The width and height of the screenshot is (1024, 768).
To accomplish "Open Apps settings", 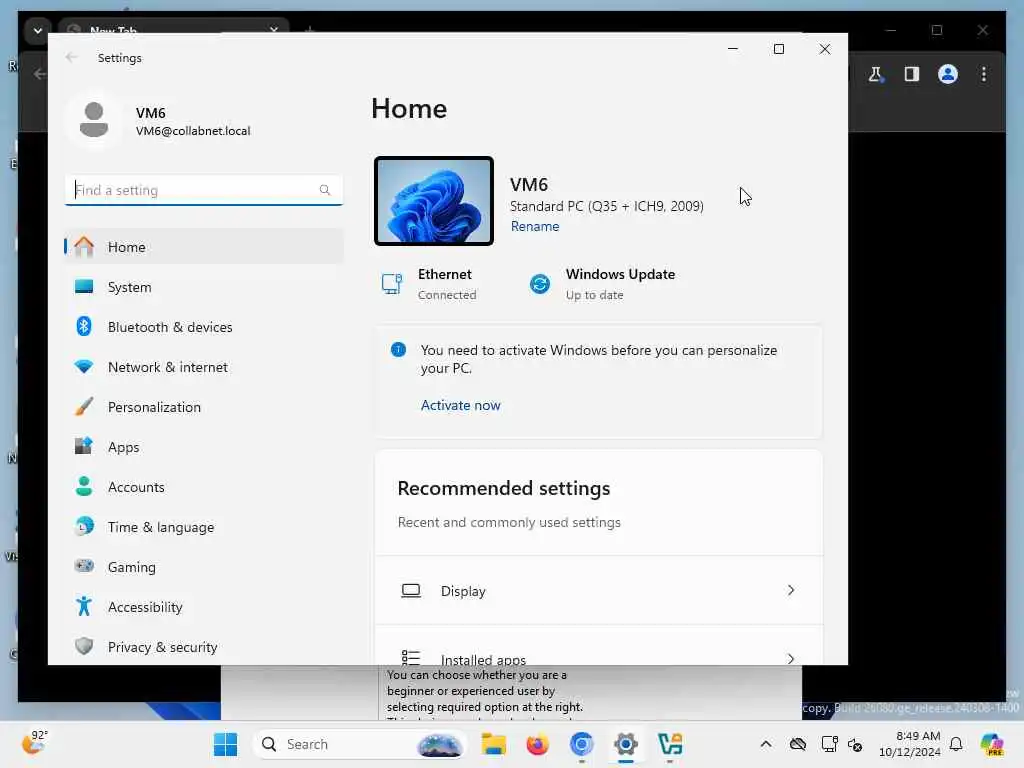I will click(x=204, y=447).
